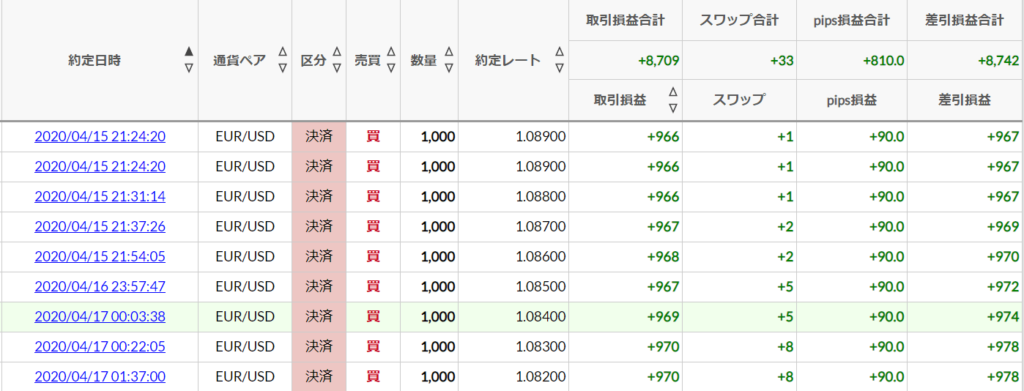The width and height of the screenshot is (1024, 391).
Task: Sort 売買 column ascending via up triangle
Action: tap(391, 52)
